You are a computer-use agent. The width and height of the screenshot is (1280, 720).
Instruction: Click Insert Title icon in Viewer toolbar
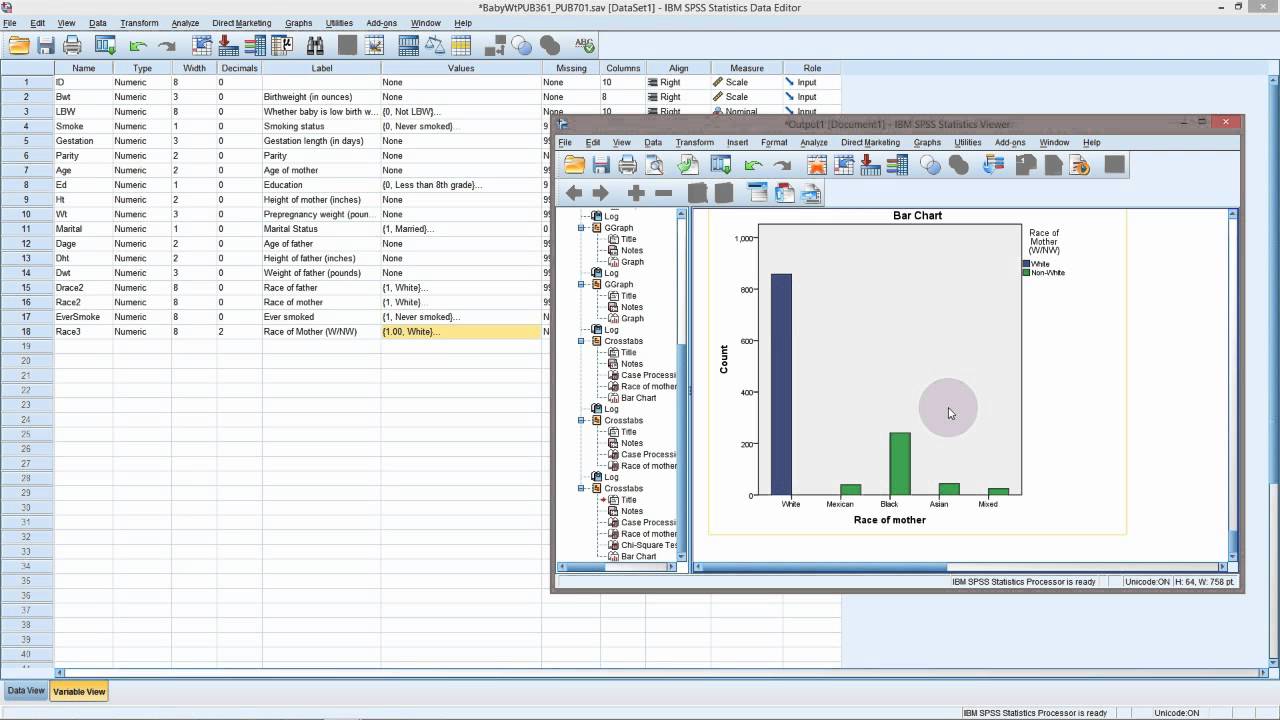[785, 193]
